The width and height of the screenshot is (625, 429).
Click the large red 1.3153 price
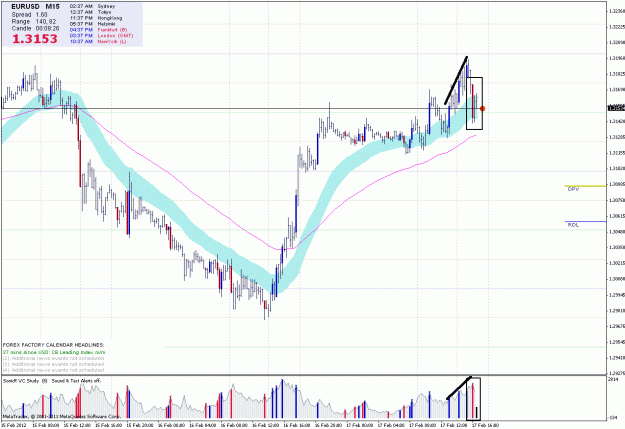(x=35, y=39)
